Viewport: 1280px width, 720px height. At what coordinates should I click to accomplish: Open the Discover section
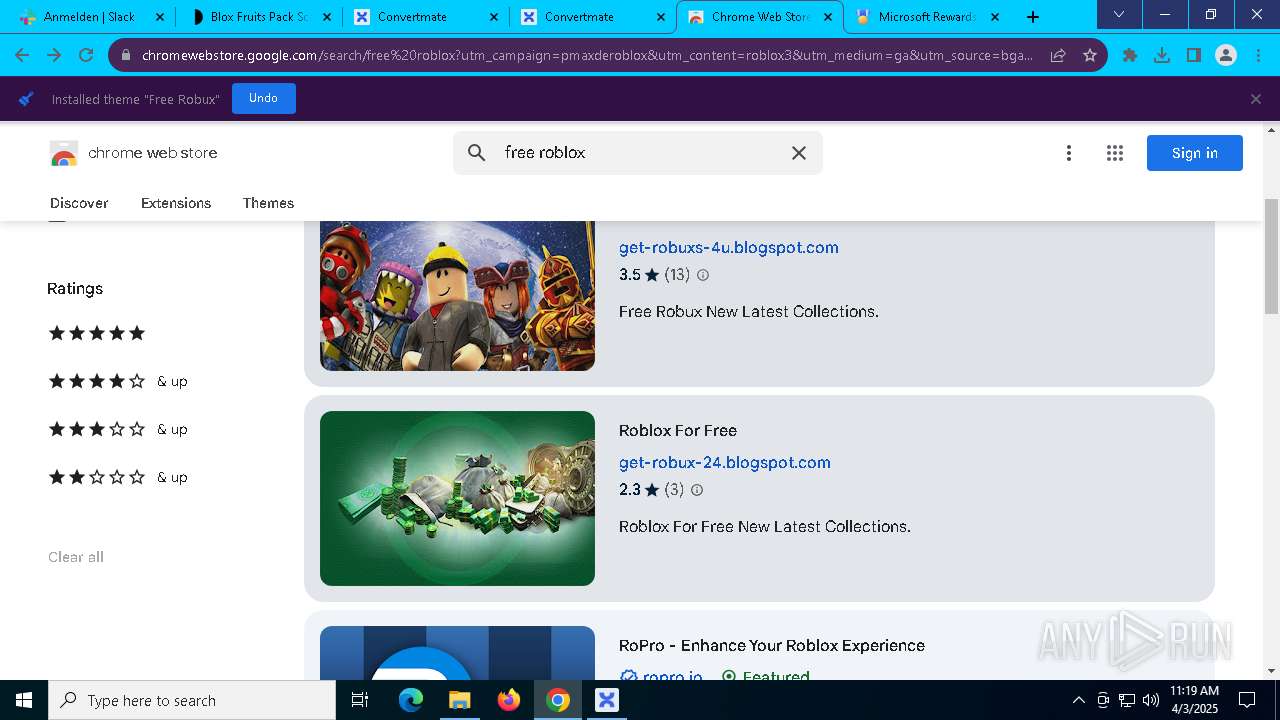[x=79, y=203]
